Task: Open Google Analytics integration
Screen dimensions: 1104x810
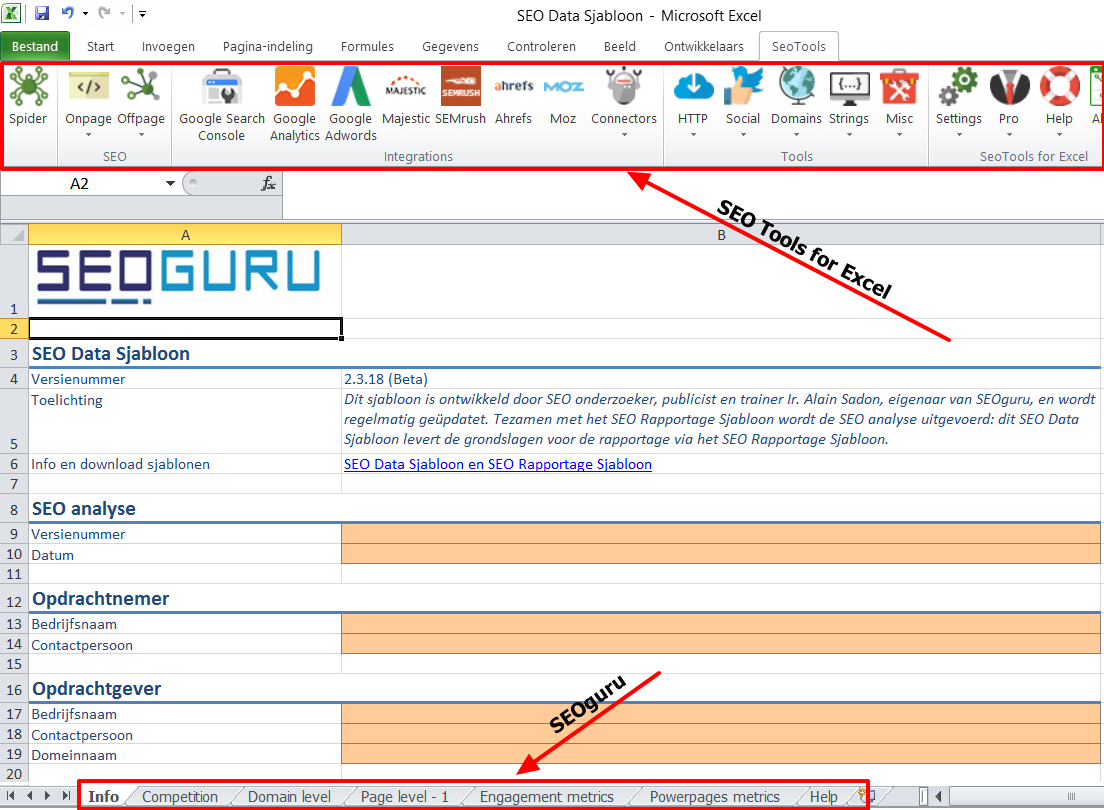Action: pos(294,104)
